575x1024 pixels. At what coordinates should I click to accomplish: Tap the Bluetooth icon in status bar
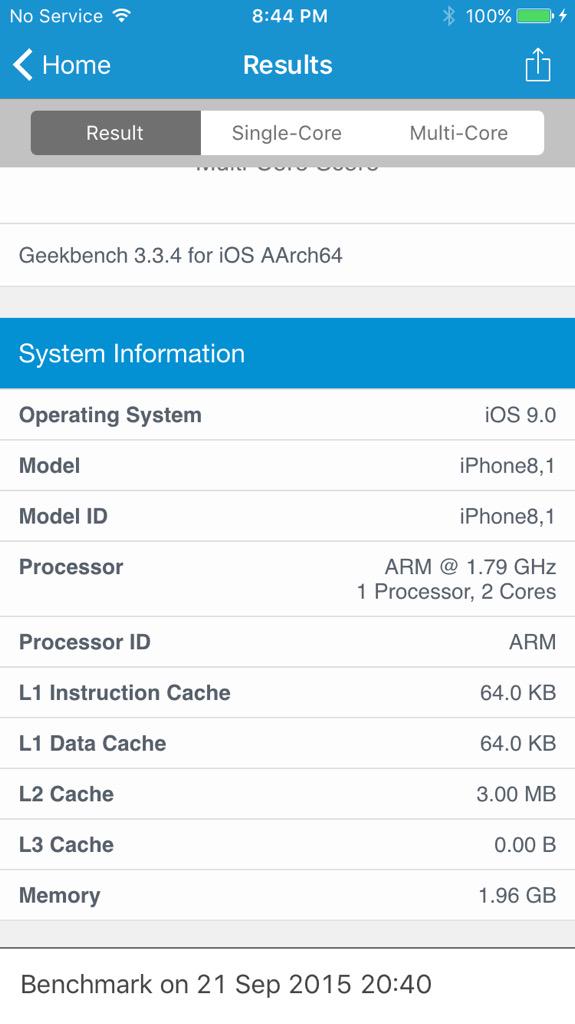448,16
